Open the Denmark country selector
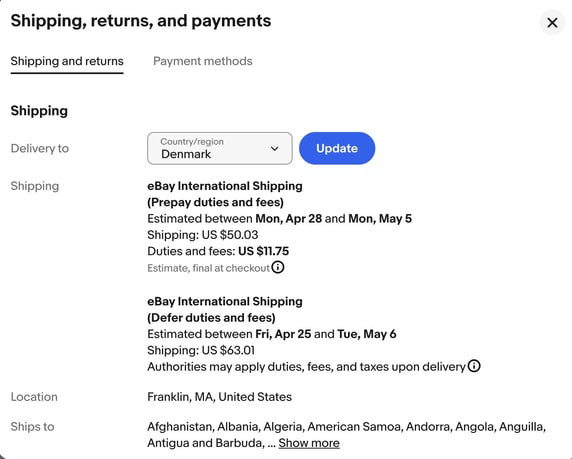Image resolution: width=572 pixels, height=459 pixels. [220, 148]
